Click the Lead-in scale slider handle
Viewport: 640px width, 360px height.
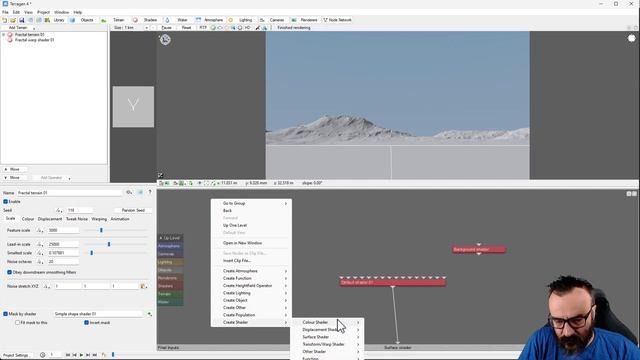109,244
